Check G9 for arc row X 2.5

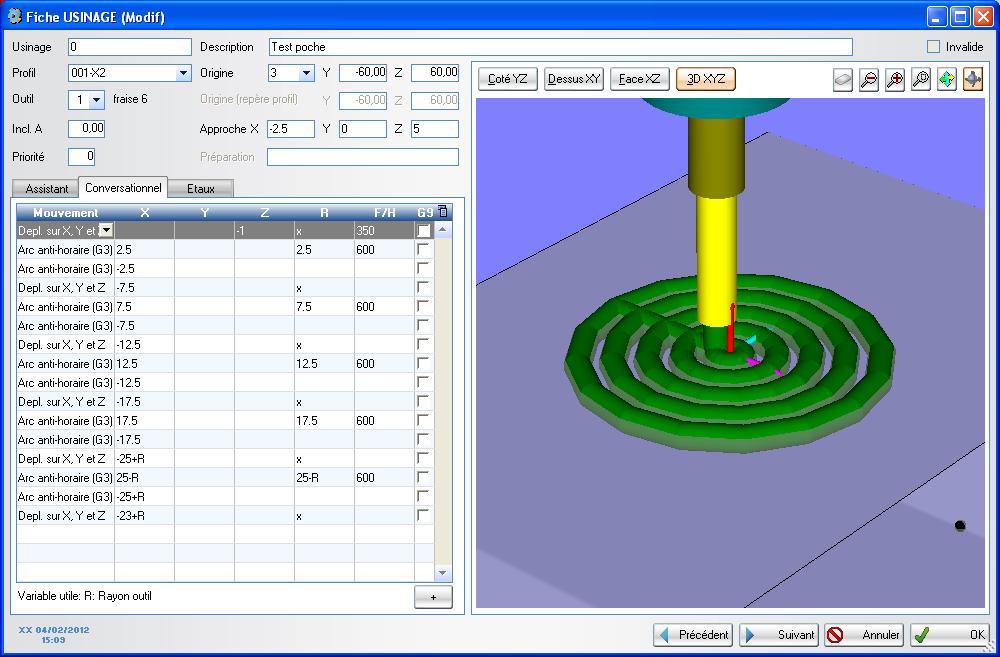(x=423, y=249)
